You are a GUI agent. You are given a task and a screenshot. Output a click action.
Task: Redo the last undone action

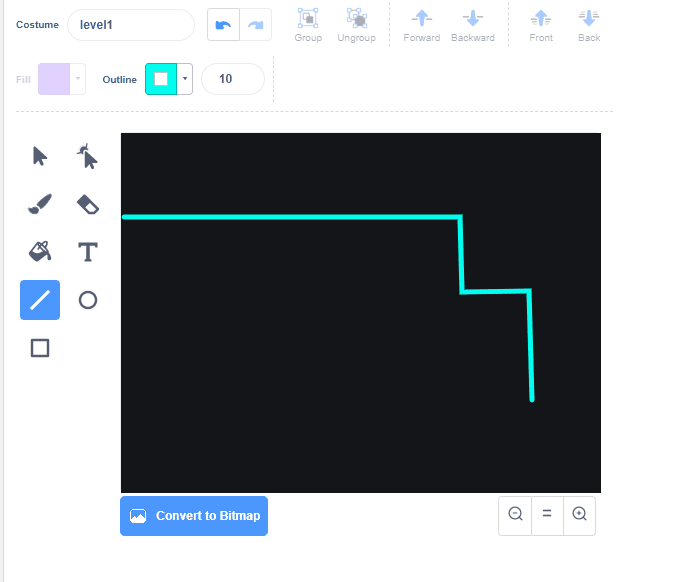click(256, 25)
